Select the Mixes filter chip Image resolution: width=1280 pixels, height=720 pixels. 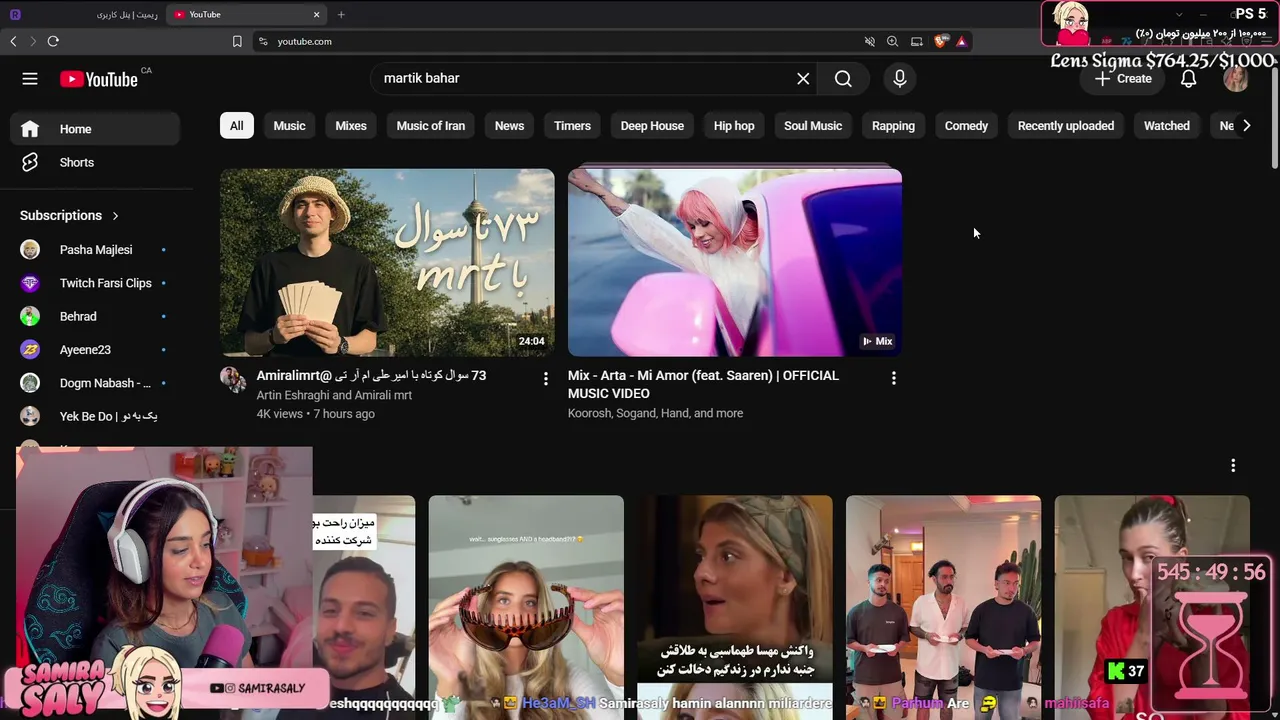click(351, 126)
